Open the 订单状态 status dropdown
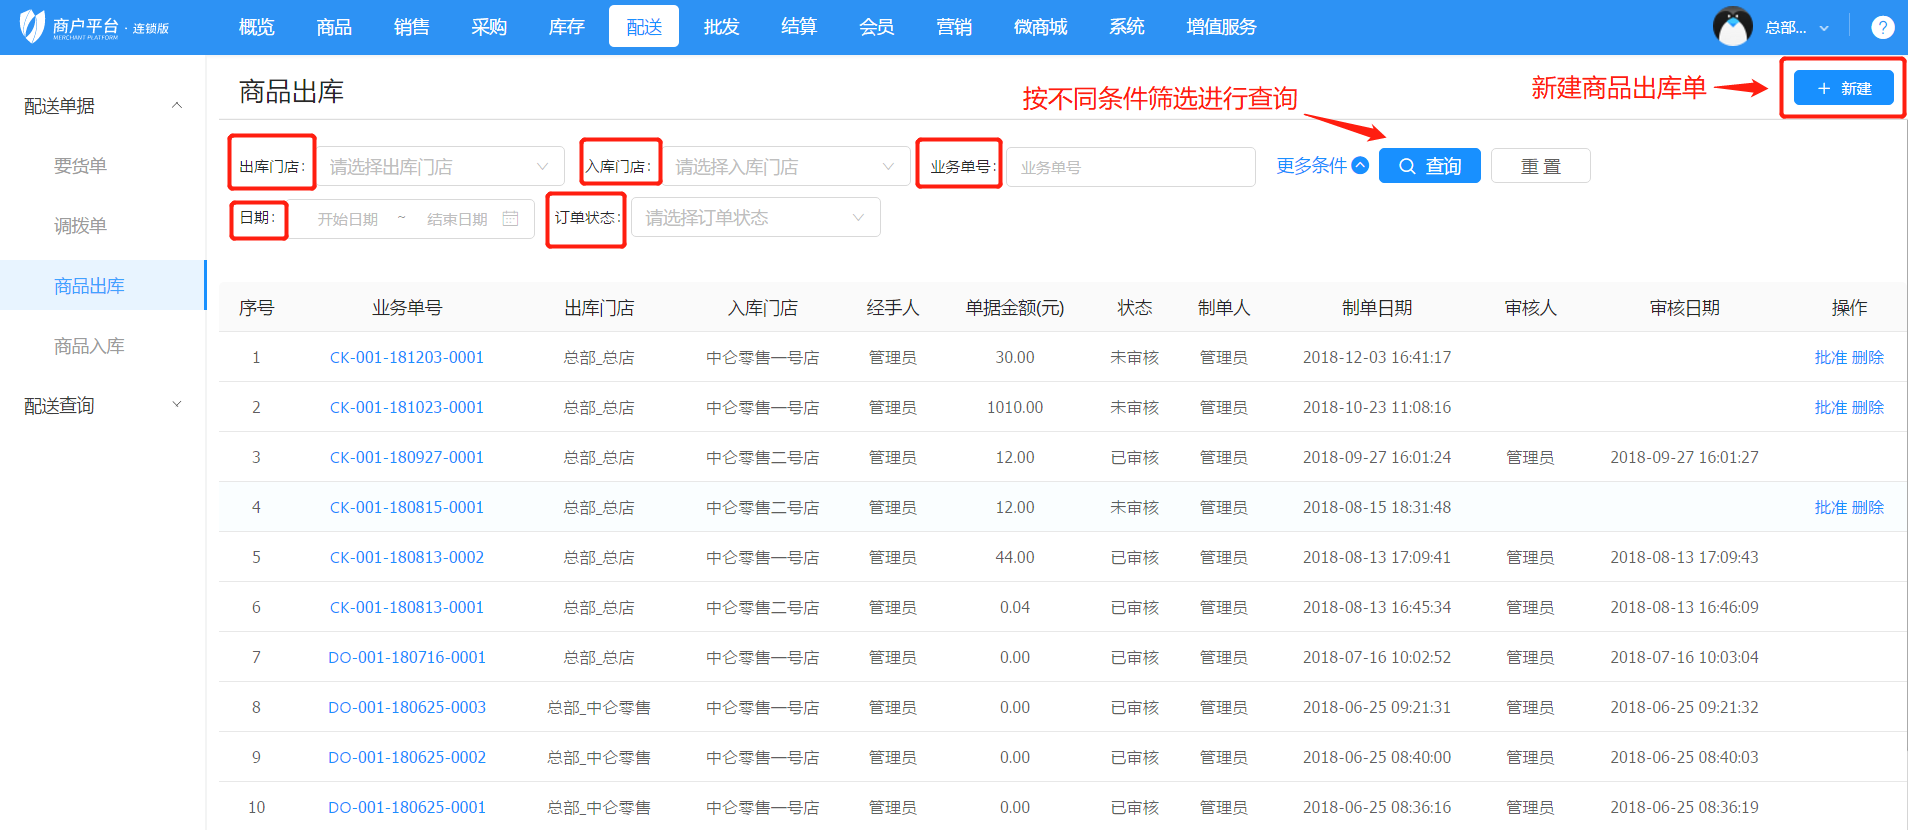 coord(755,218)
